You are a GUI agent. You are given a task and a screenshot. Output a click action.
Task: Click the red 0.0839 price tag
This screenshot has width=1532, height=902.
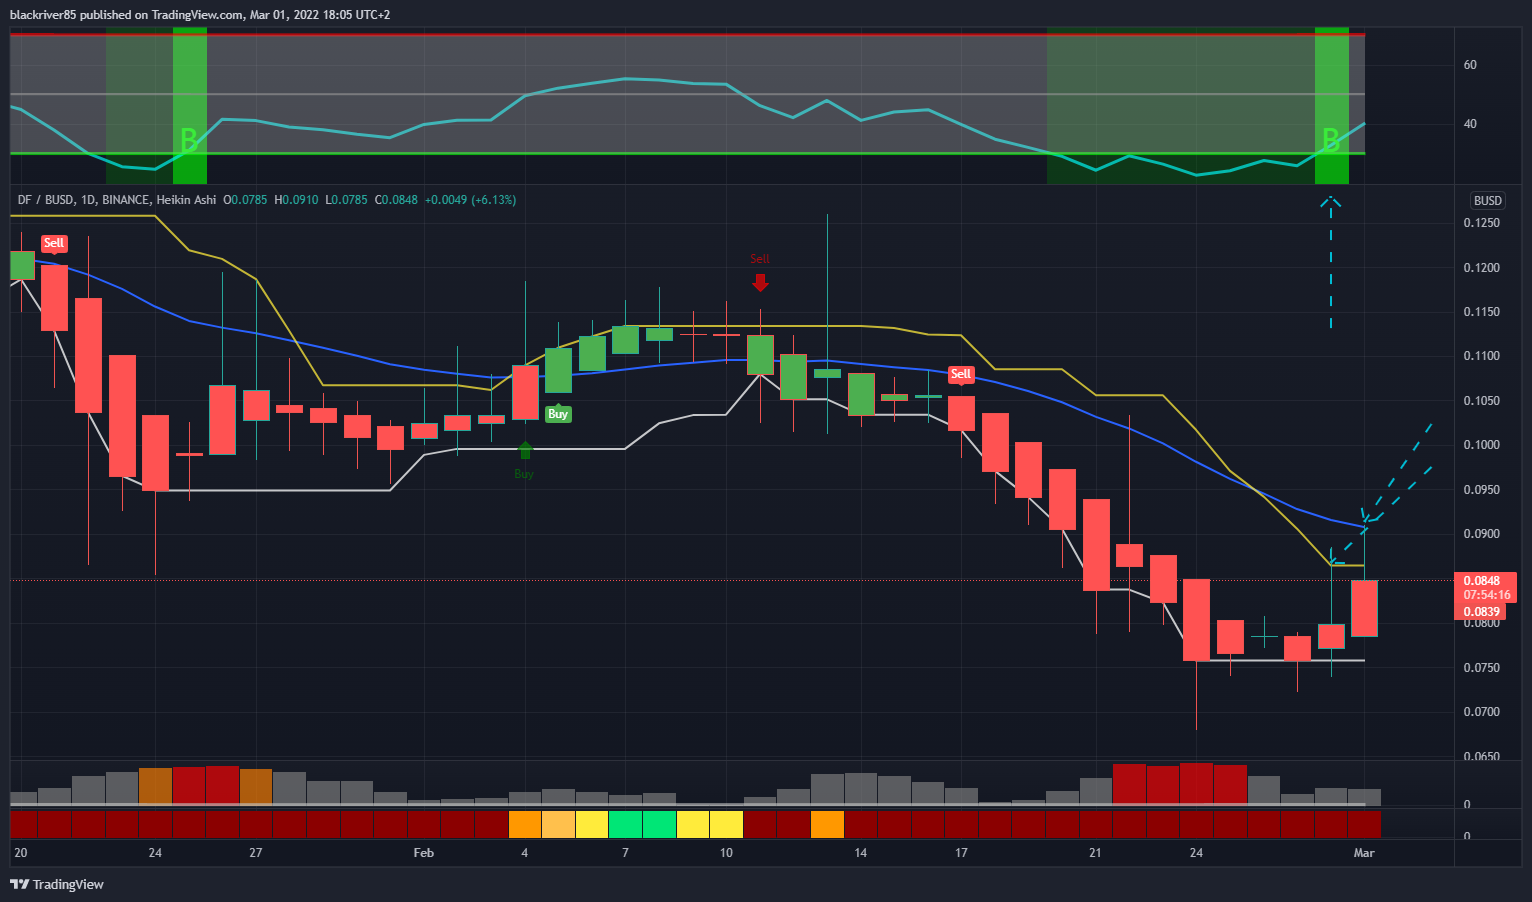1482,612
